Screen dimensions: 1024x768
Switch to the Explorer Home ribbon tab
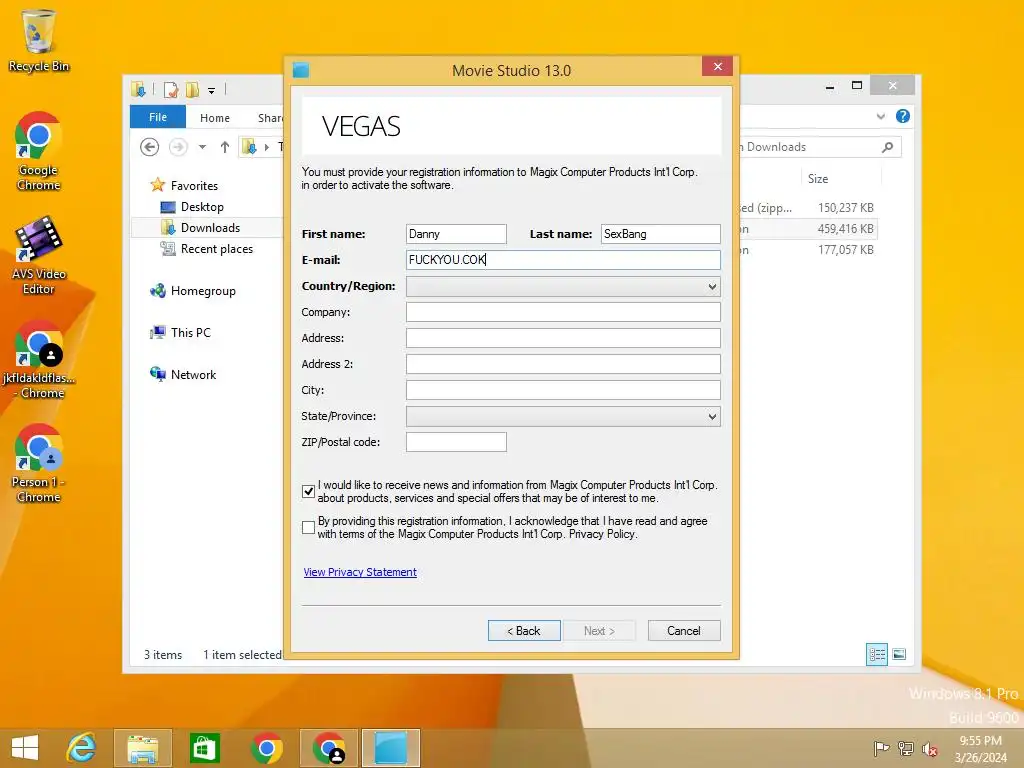215,118
